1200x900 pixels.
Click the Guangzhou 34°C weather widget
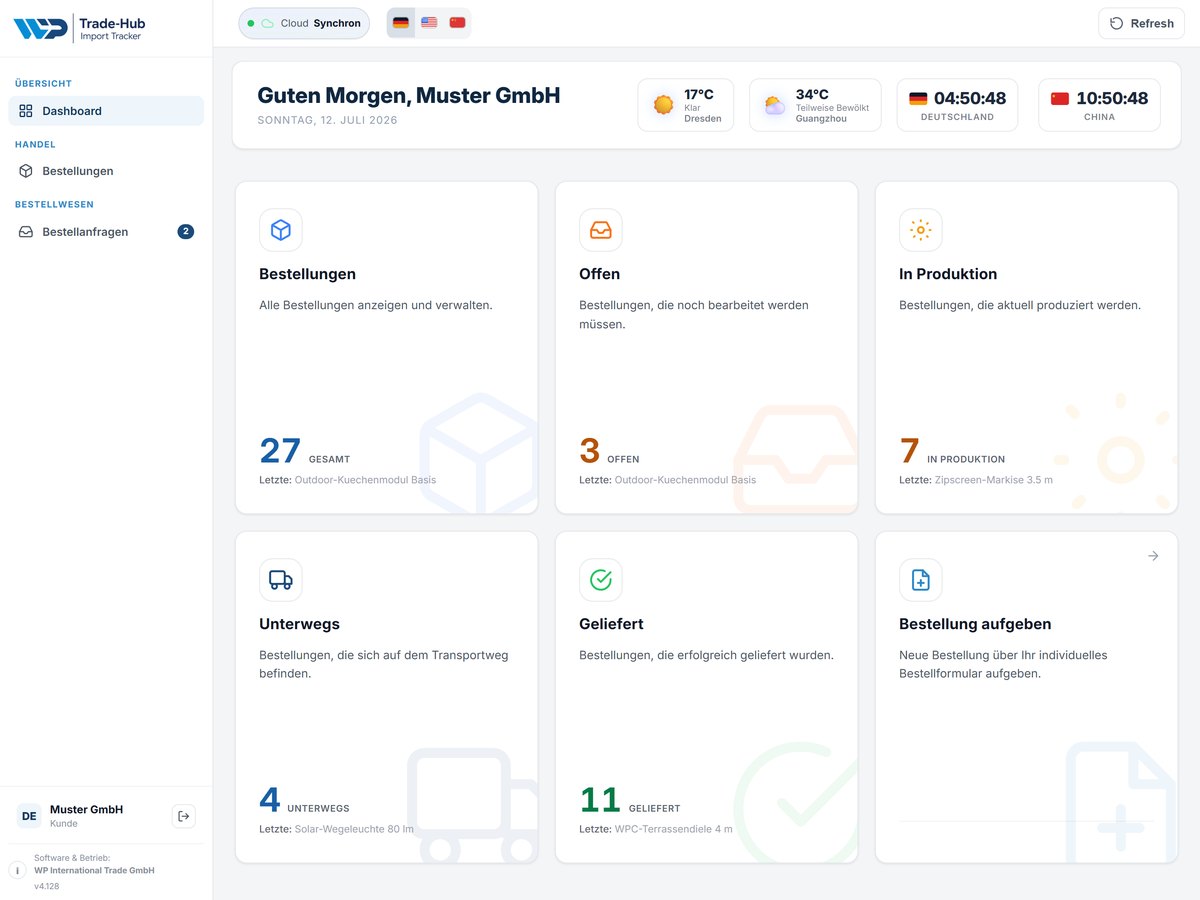[x=815, y=105]
